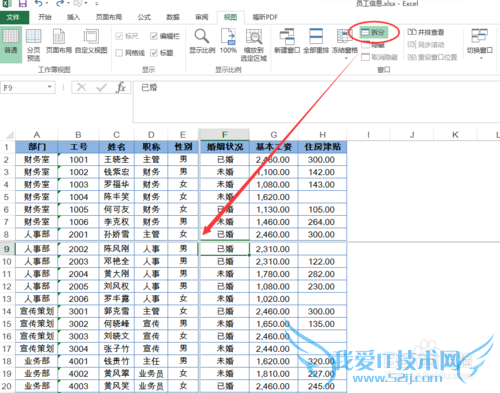Expand the 冻结窗格 dropdown arrow
Image resolution: width=500 pixels, height=393 pixels.
tap(346, 58)
